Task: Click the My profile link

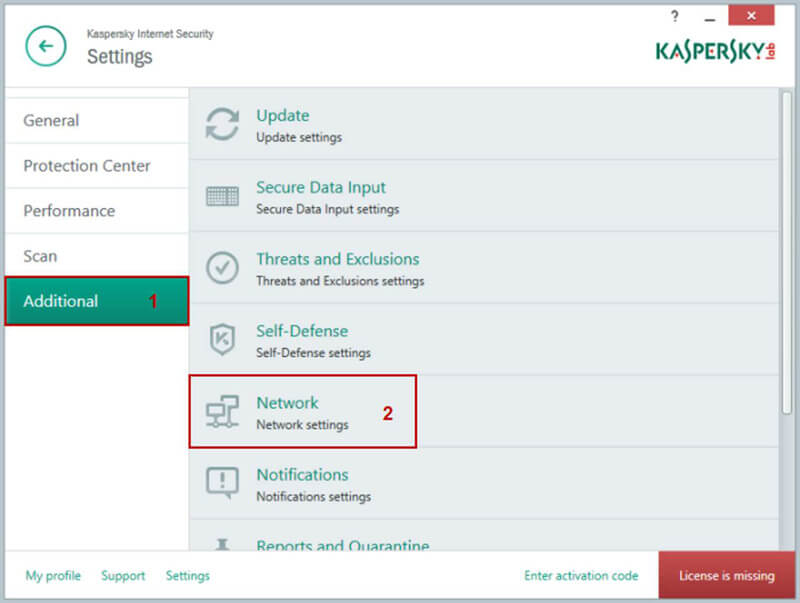Action: click(x=53, y=576)
